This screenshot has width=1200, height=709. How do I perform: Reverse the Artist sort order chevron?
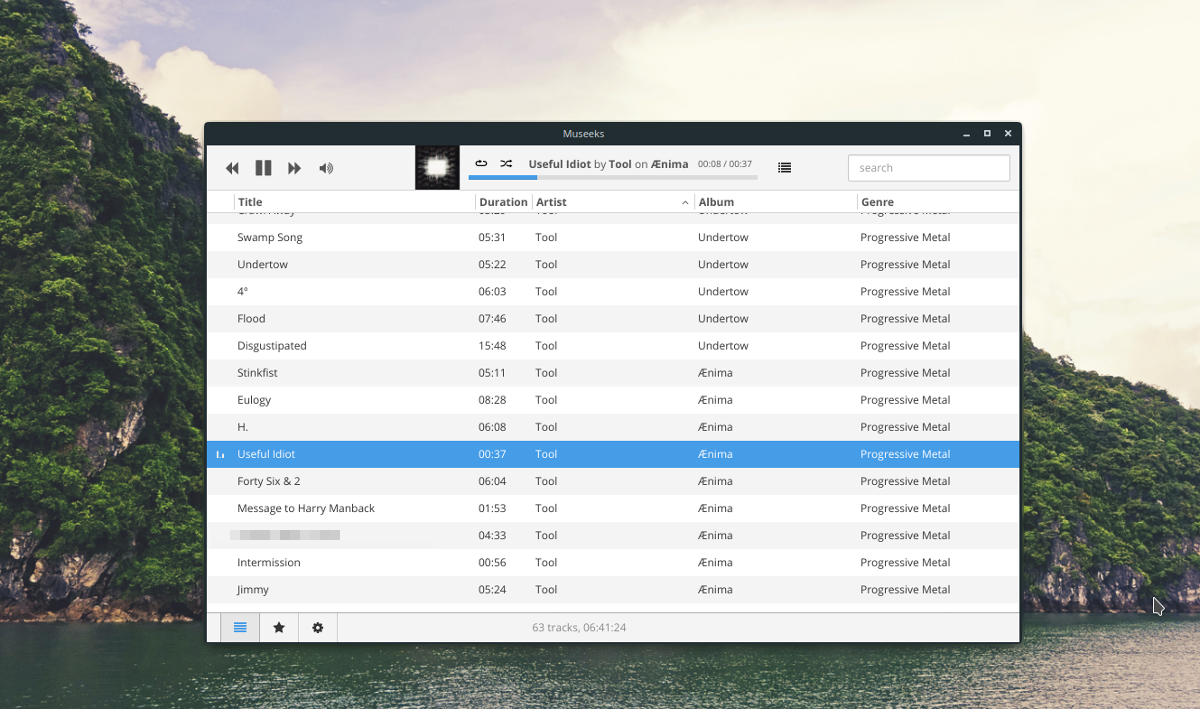[x=685, y=201]
